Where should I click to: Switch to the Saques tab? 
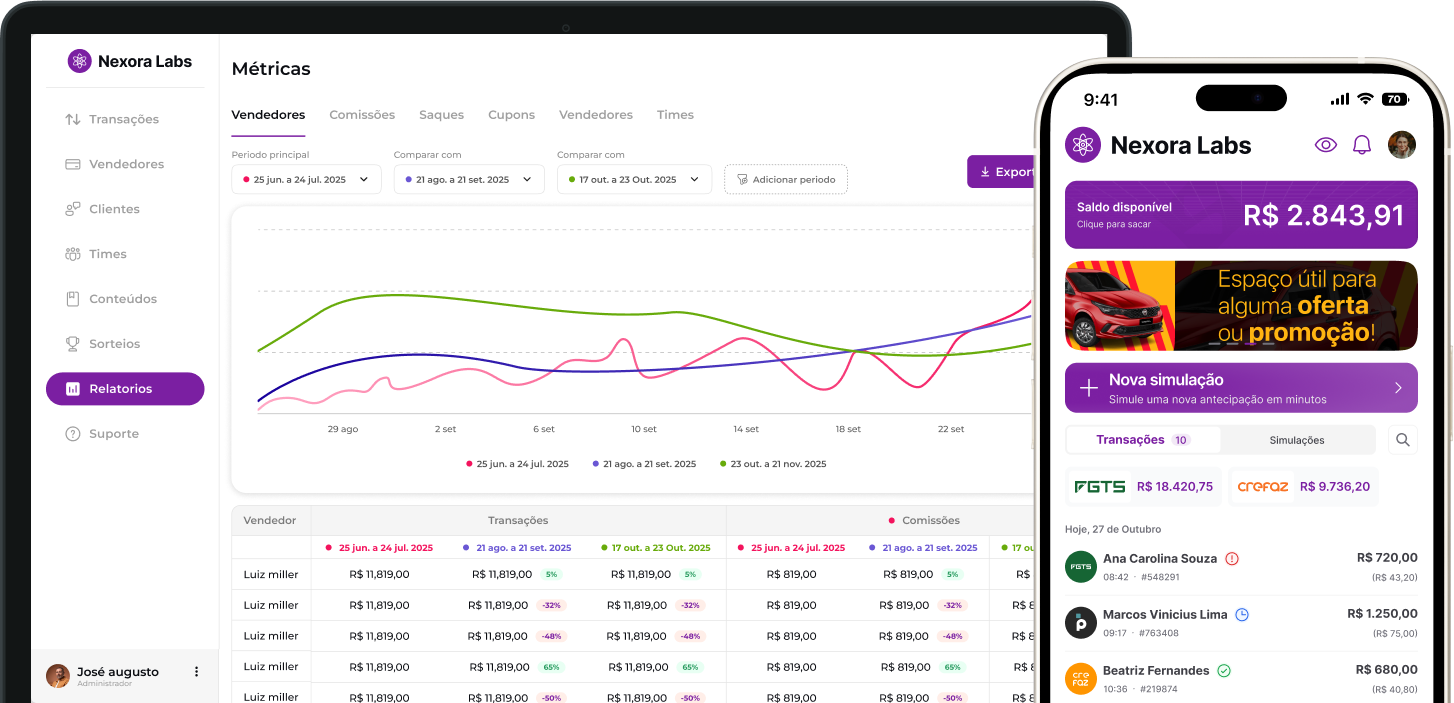(x=441, y=115)
